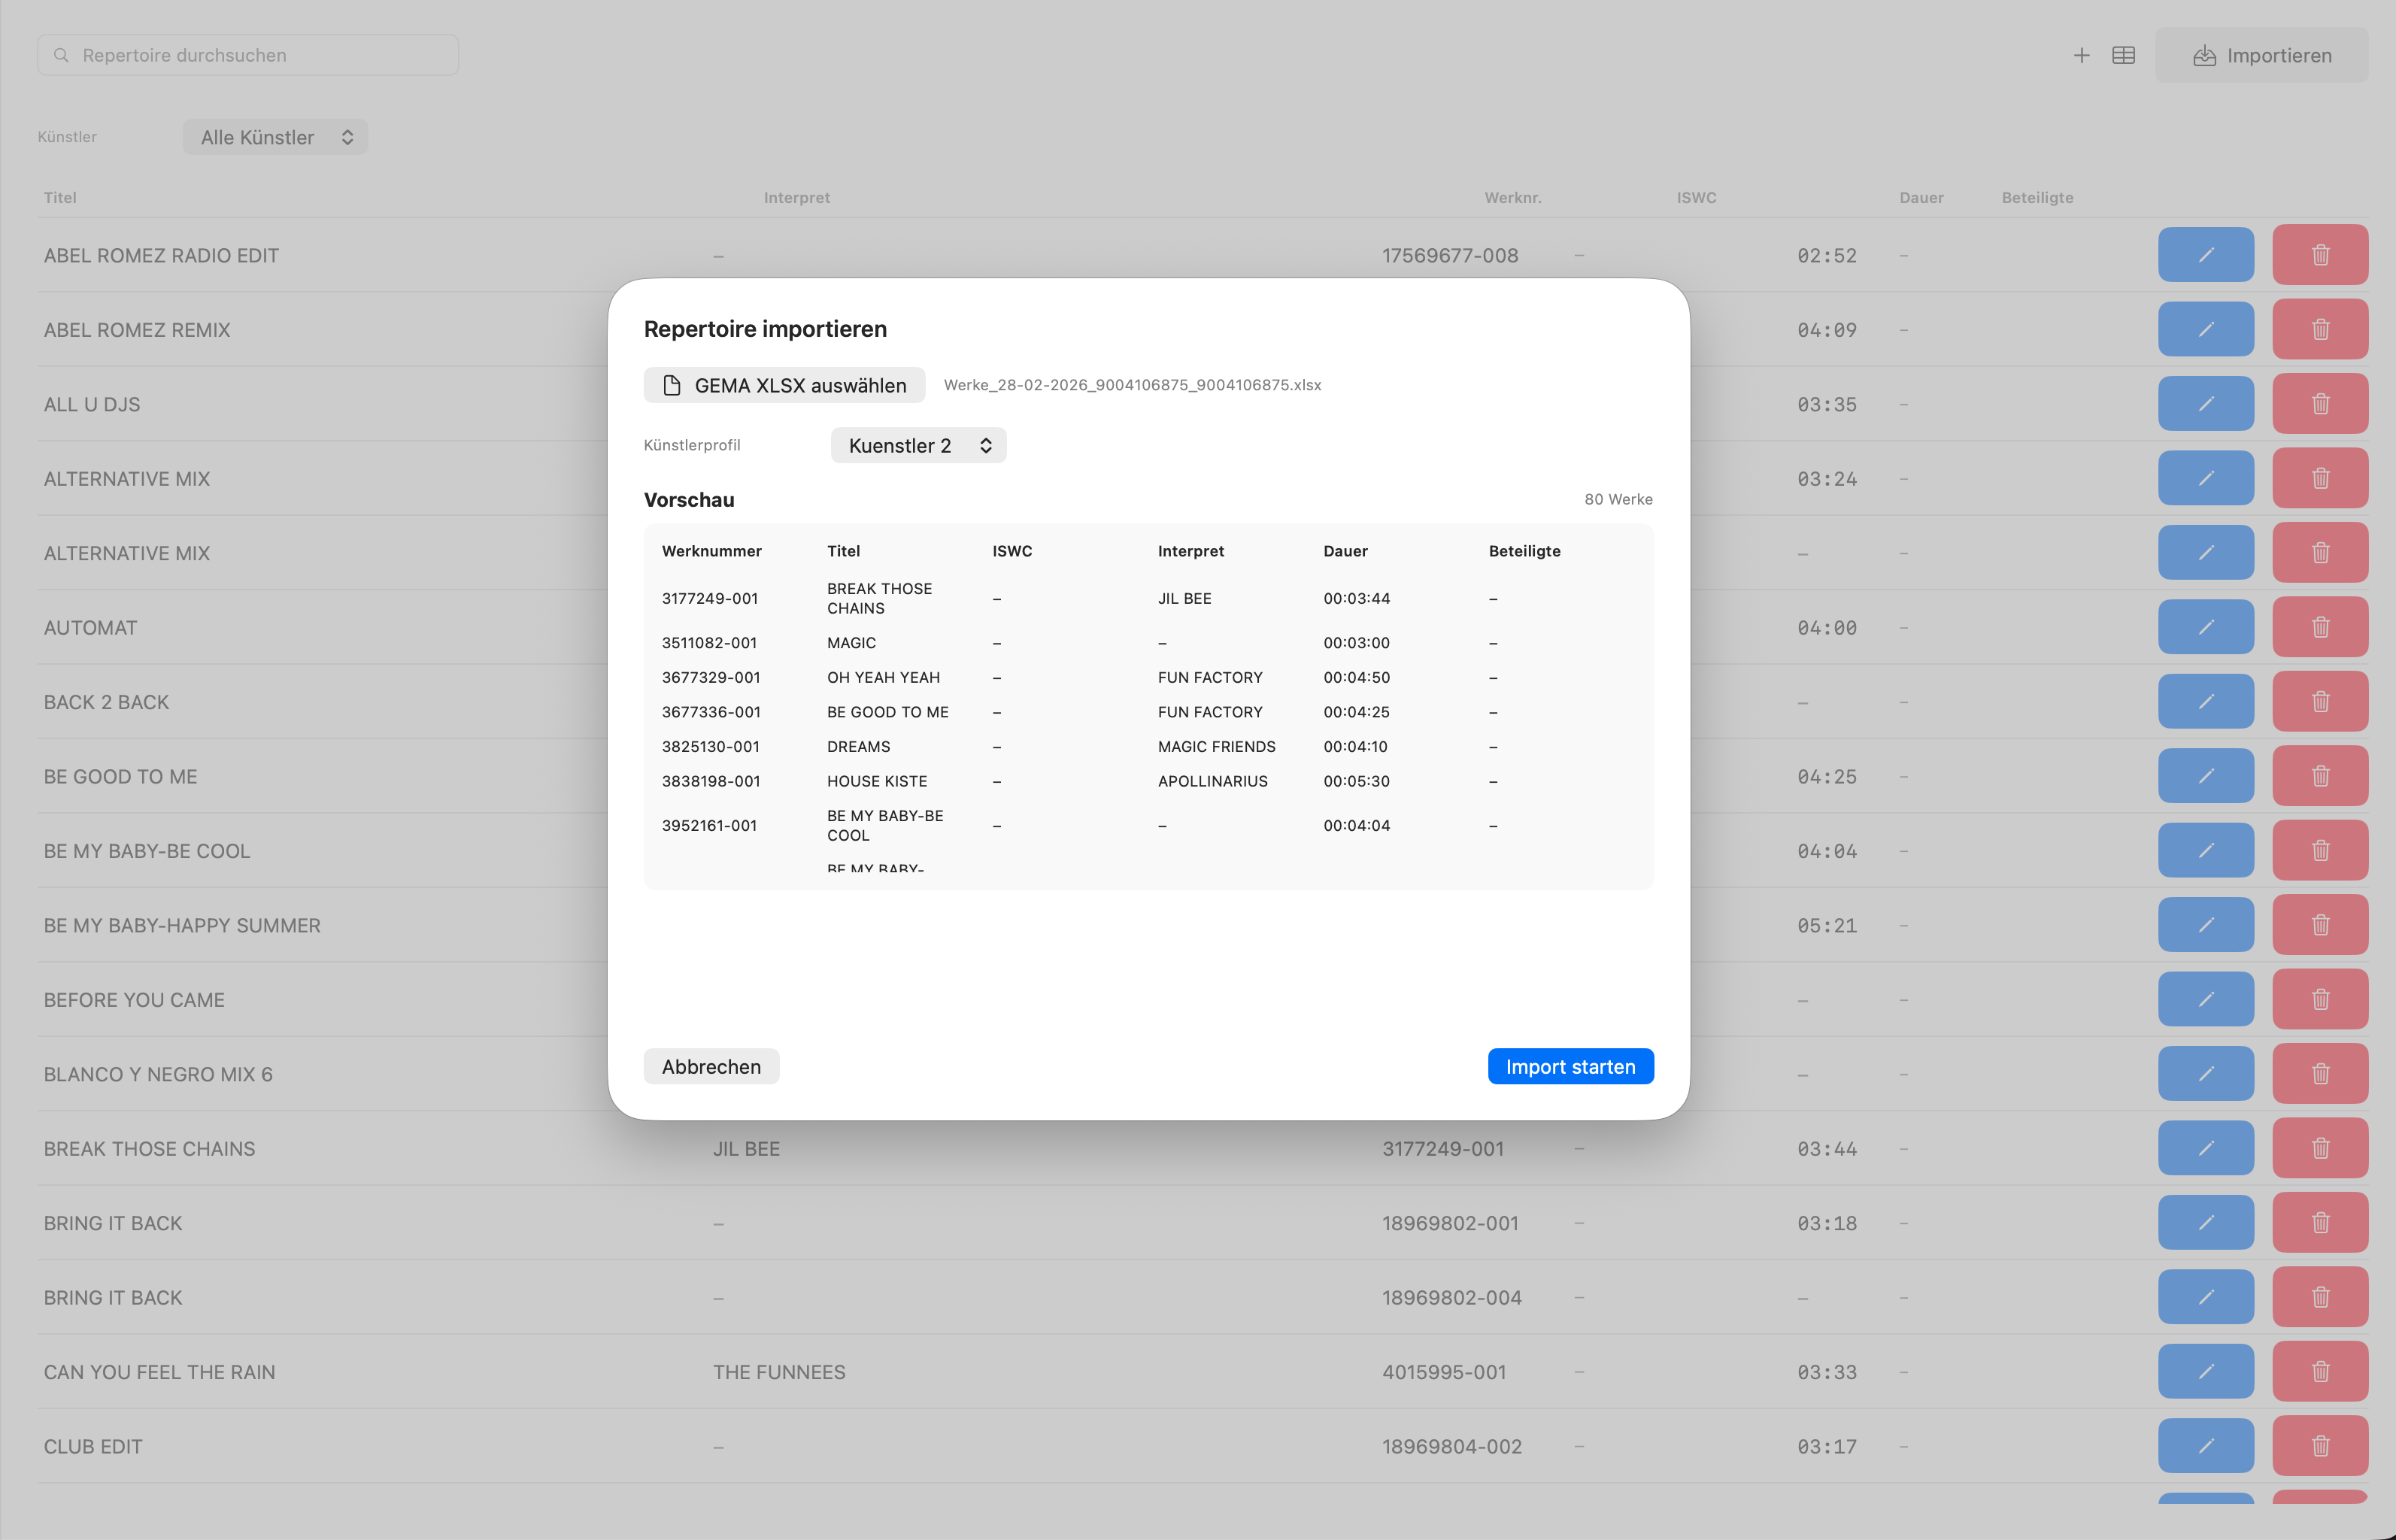
Task: Open the Alle Künstler dropdown
Action: [275, 137]
